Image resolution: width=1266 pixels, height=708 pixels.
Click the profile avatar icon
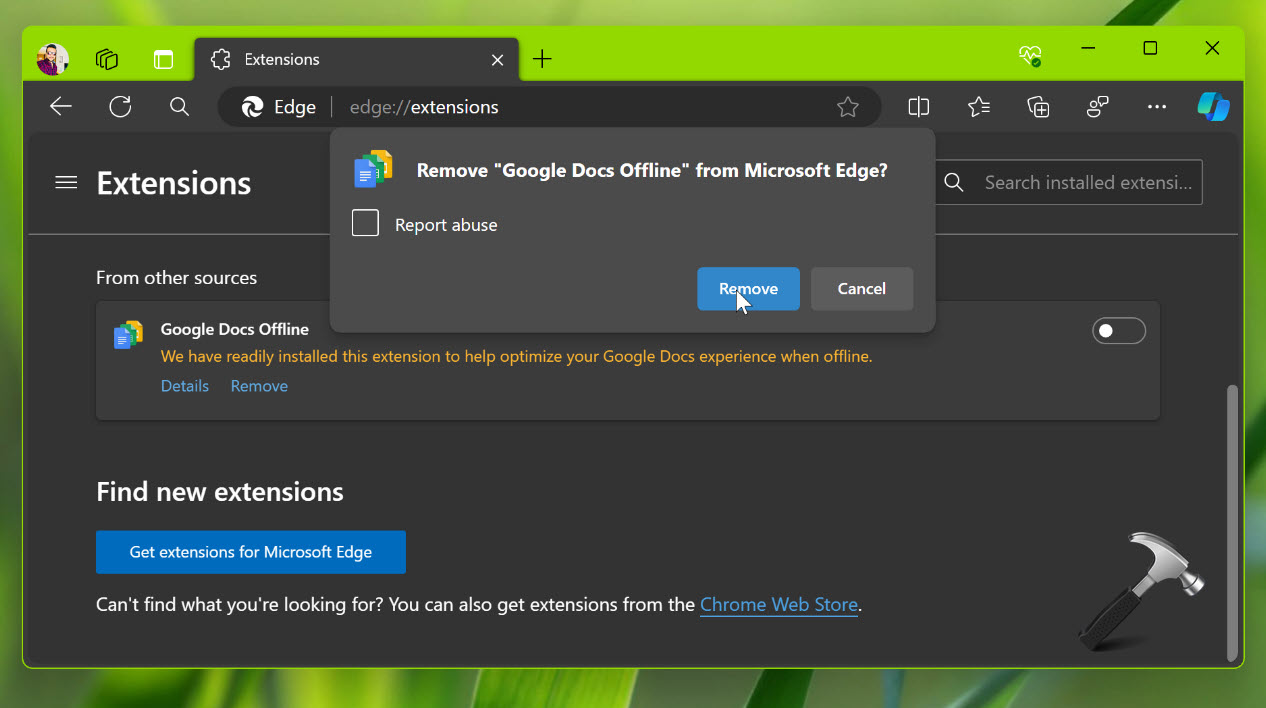53,59
